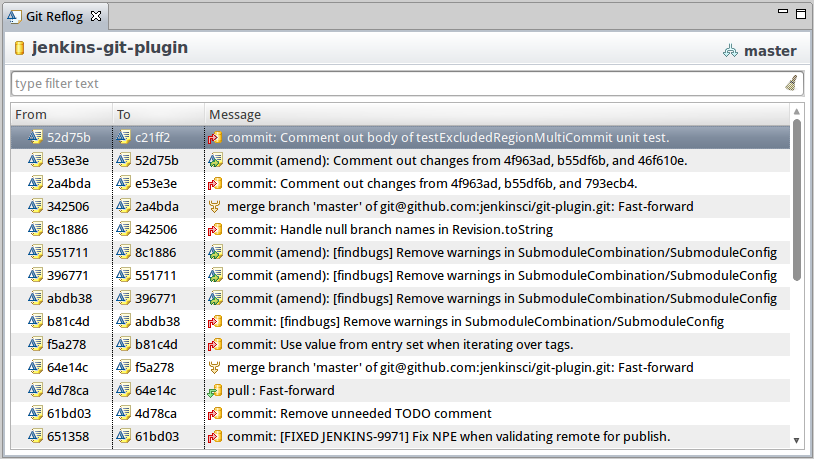Maximize the Git Reflog view

point(801,14)
